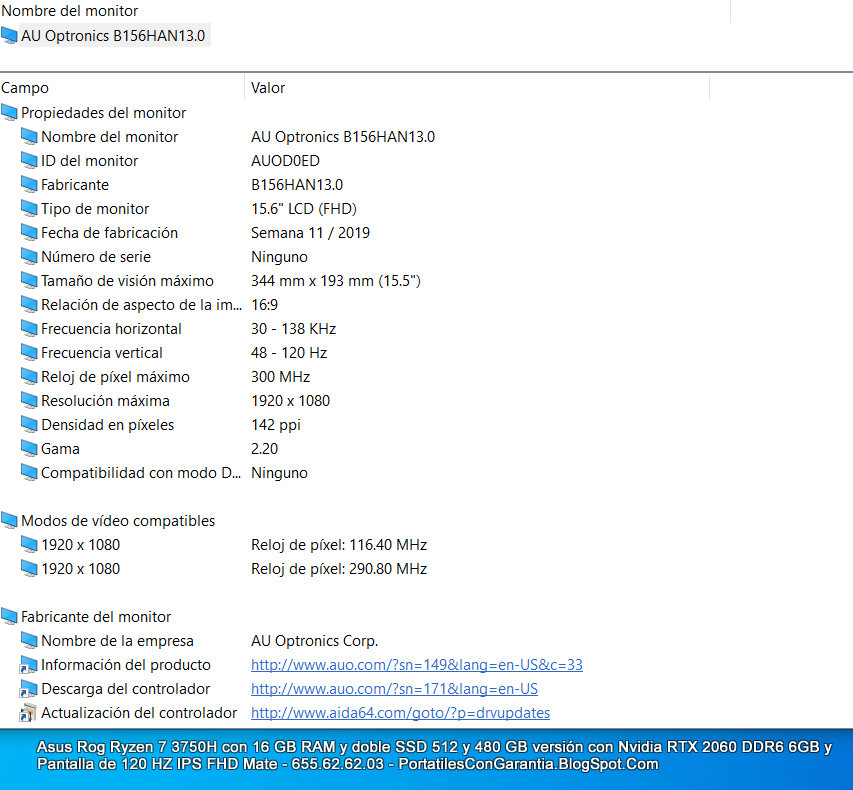Click the icon beside Fabricante row
This screenshot has width=853, height=790.
[29, 184]
